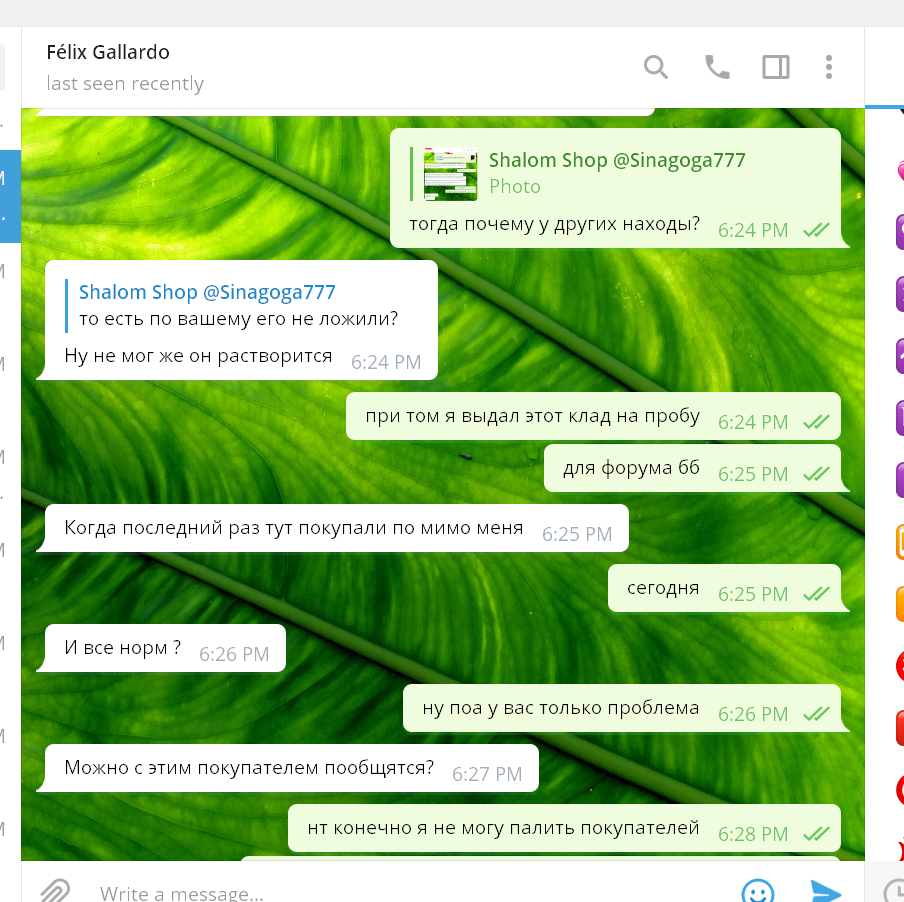
Task: Open the recent emoji clock tab
Action: [x=896, y=890]
